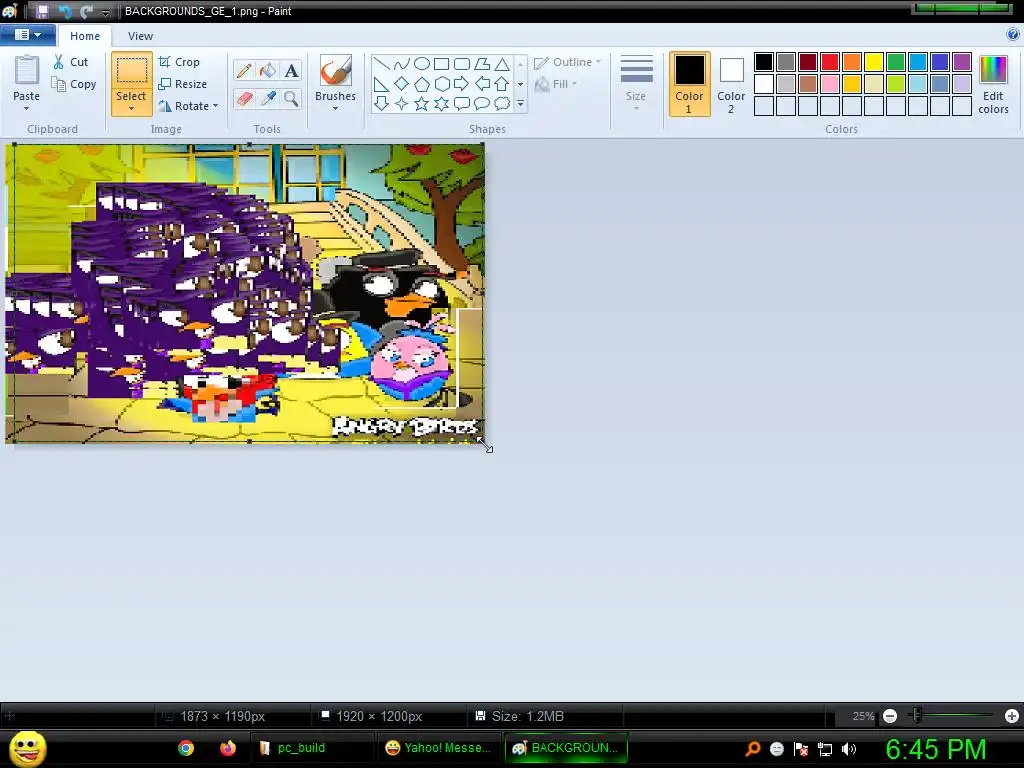Choose the Six-point star shape
The height and width of the screenshot is (768, 1024).
coord(441,103)
